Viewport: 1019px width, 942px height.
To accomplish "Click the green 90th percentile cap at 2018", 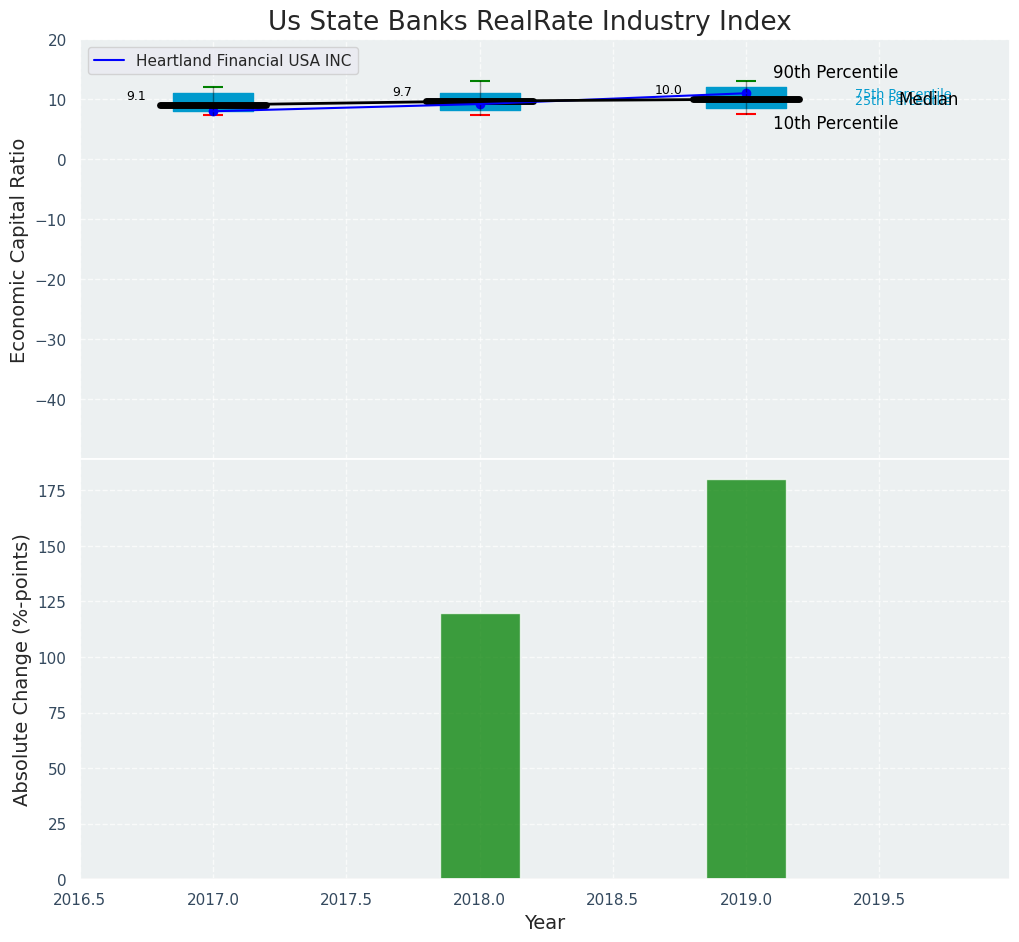I will [480, 81].
